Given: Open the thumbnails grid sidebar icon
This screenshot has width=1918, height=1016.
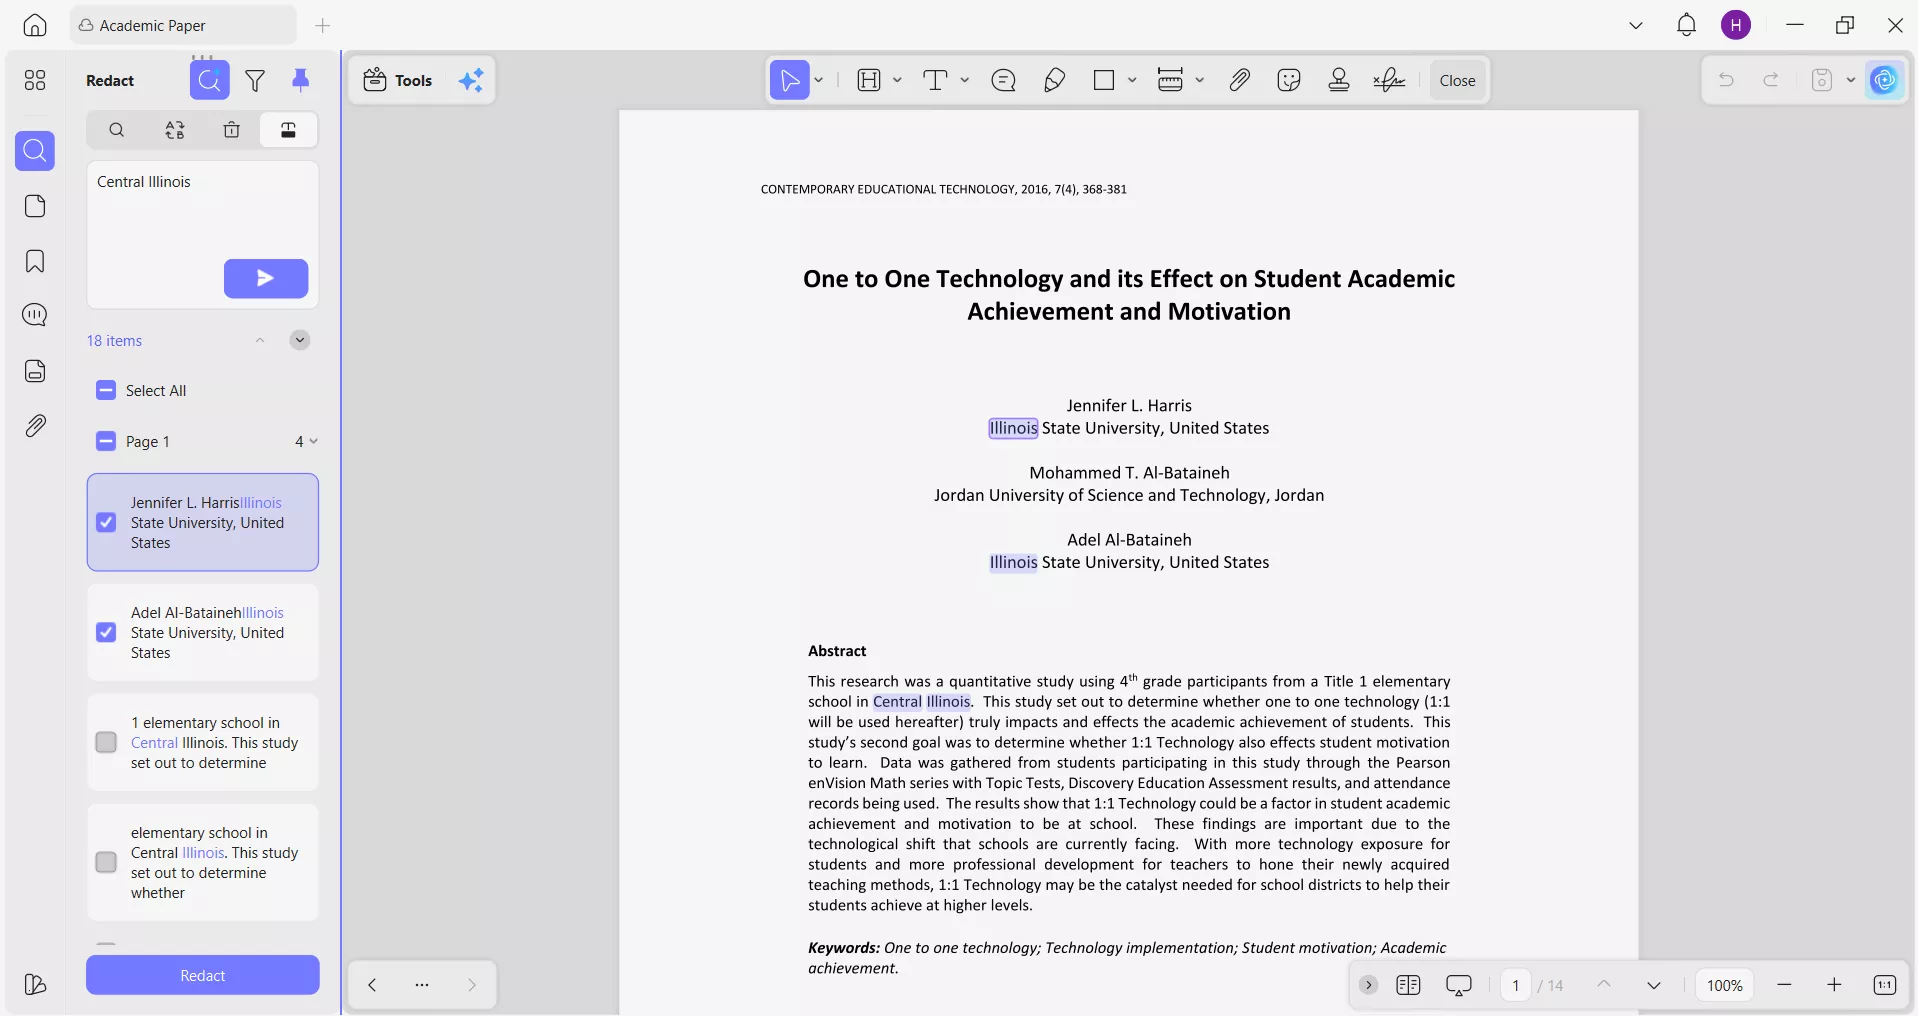Looking at the screenshot, I should [35, 80].
